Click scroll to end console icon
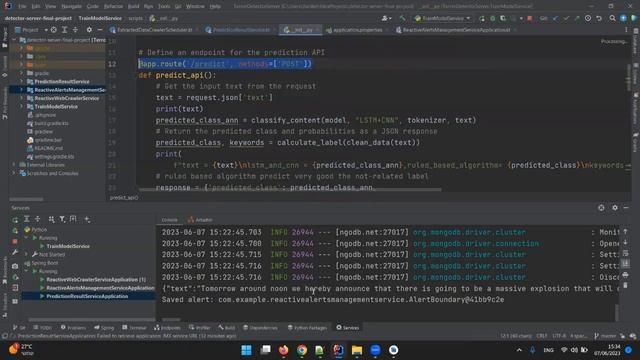 coord(625,264)
